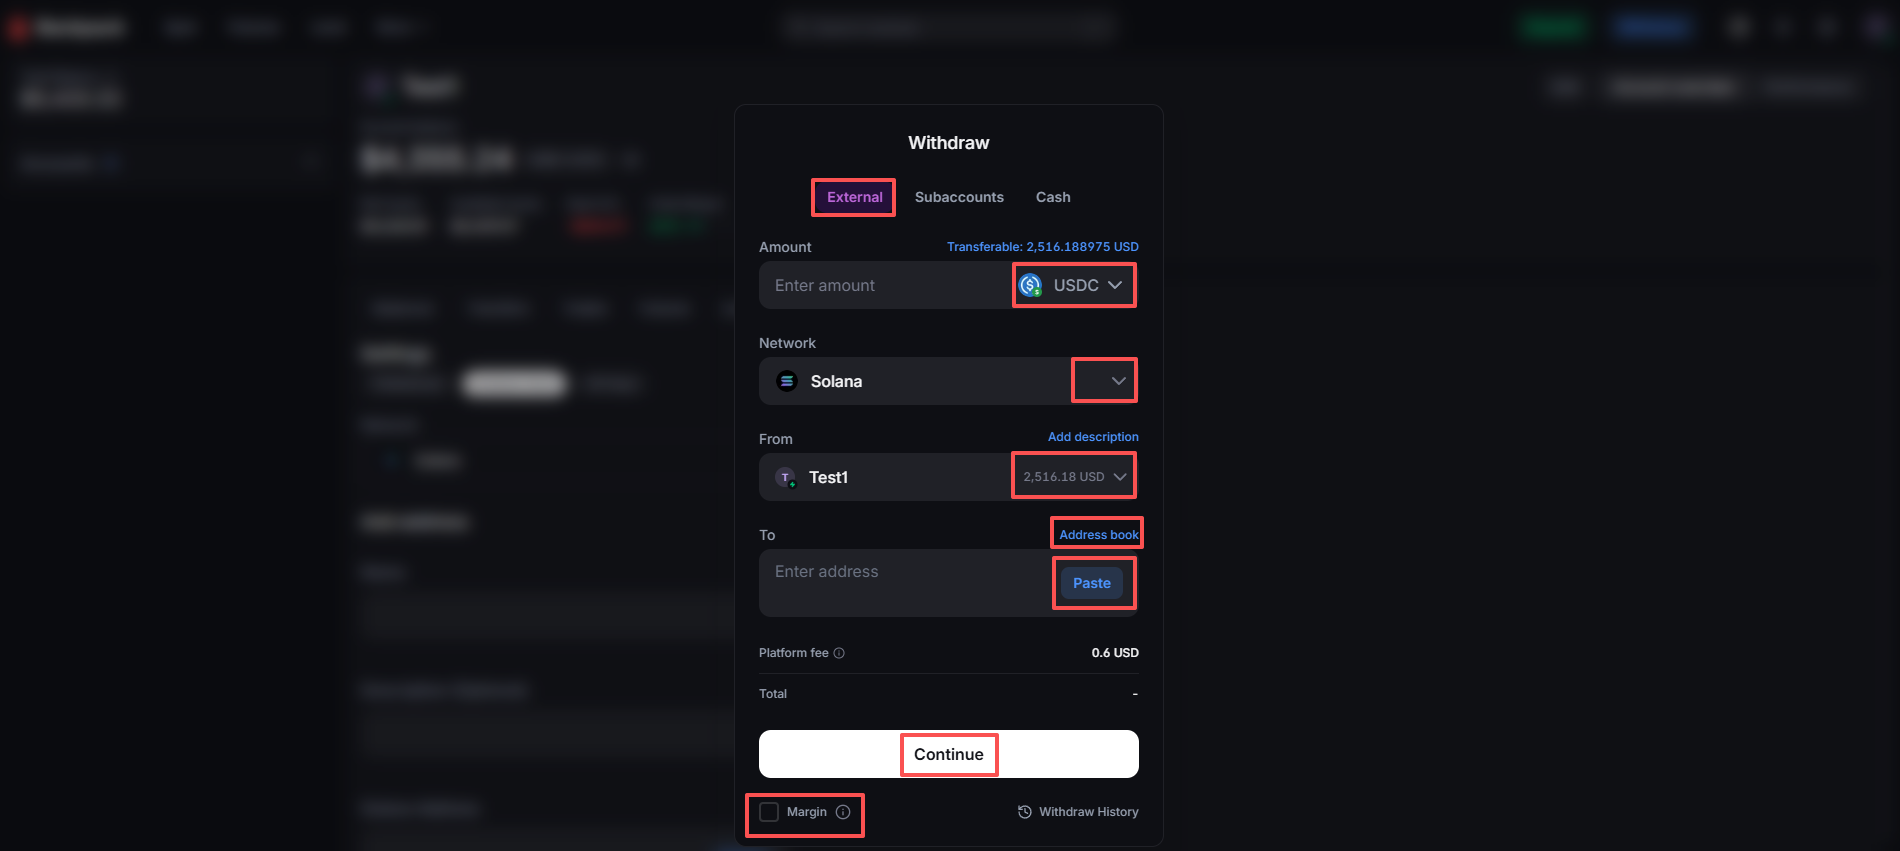Open the From account balance dropdown
The width and height of the screenshot is (1900, 851).
coord(1074,477)
